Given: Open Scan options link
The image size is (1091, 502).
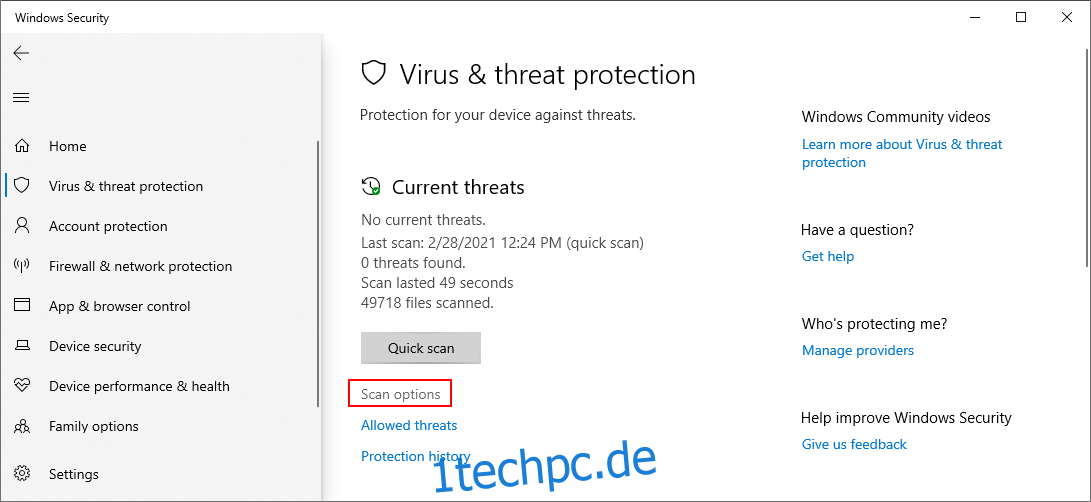Looking at the screenshot, I should [400, 394].
